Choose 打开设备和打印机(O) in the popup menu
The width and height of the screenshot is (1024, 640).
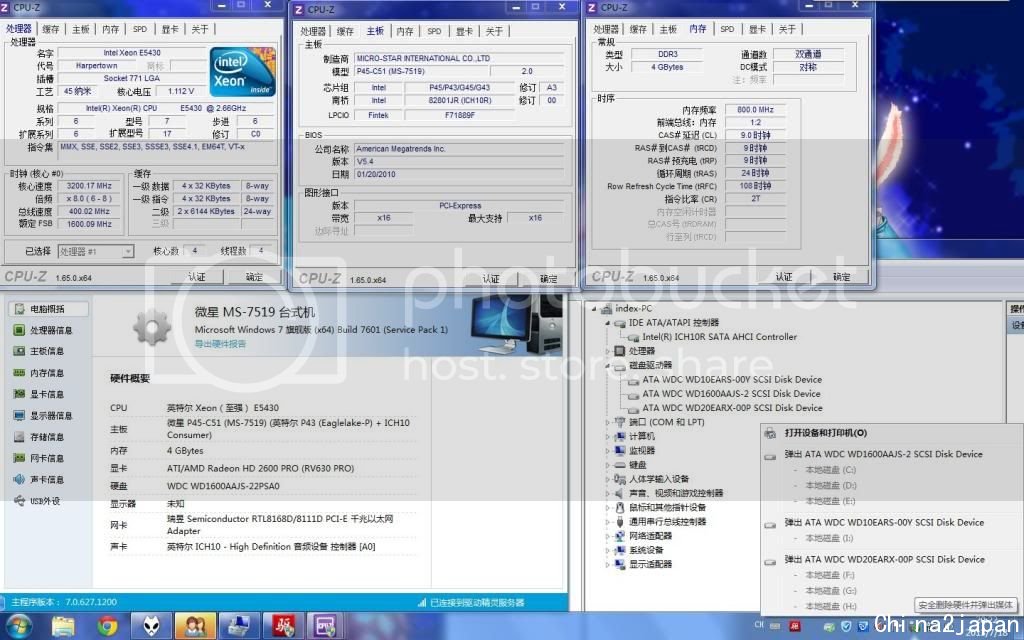tap(825, 433)
